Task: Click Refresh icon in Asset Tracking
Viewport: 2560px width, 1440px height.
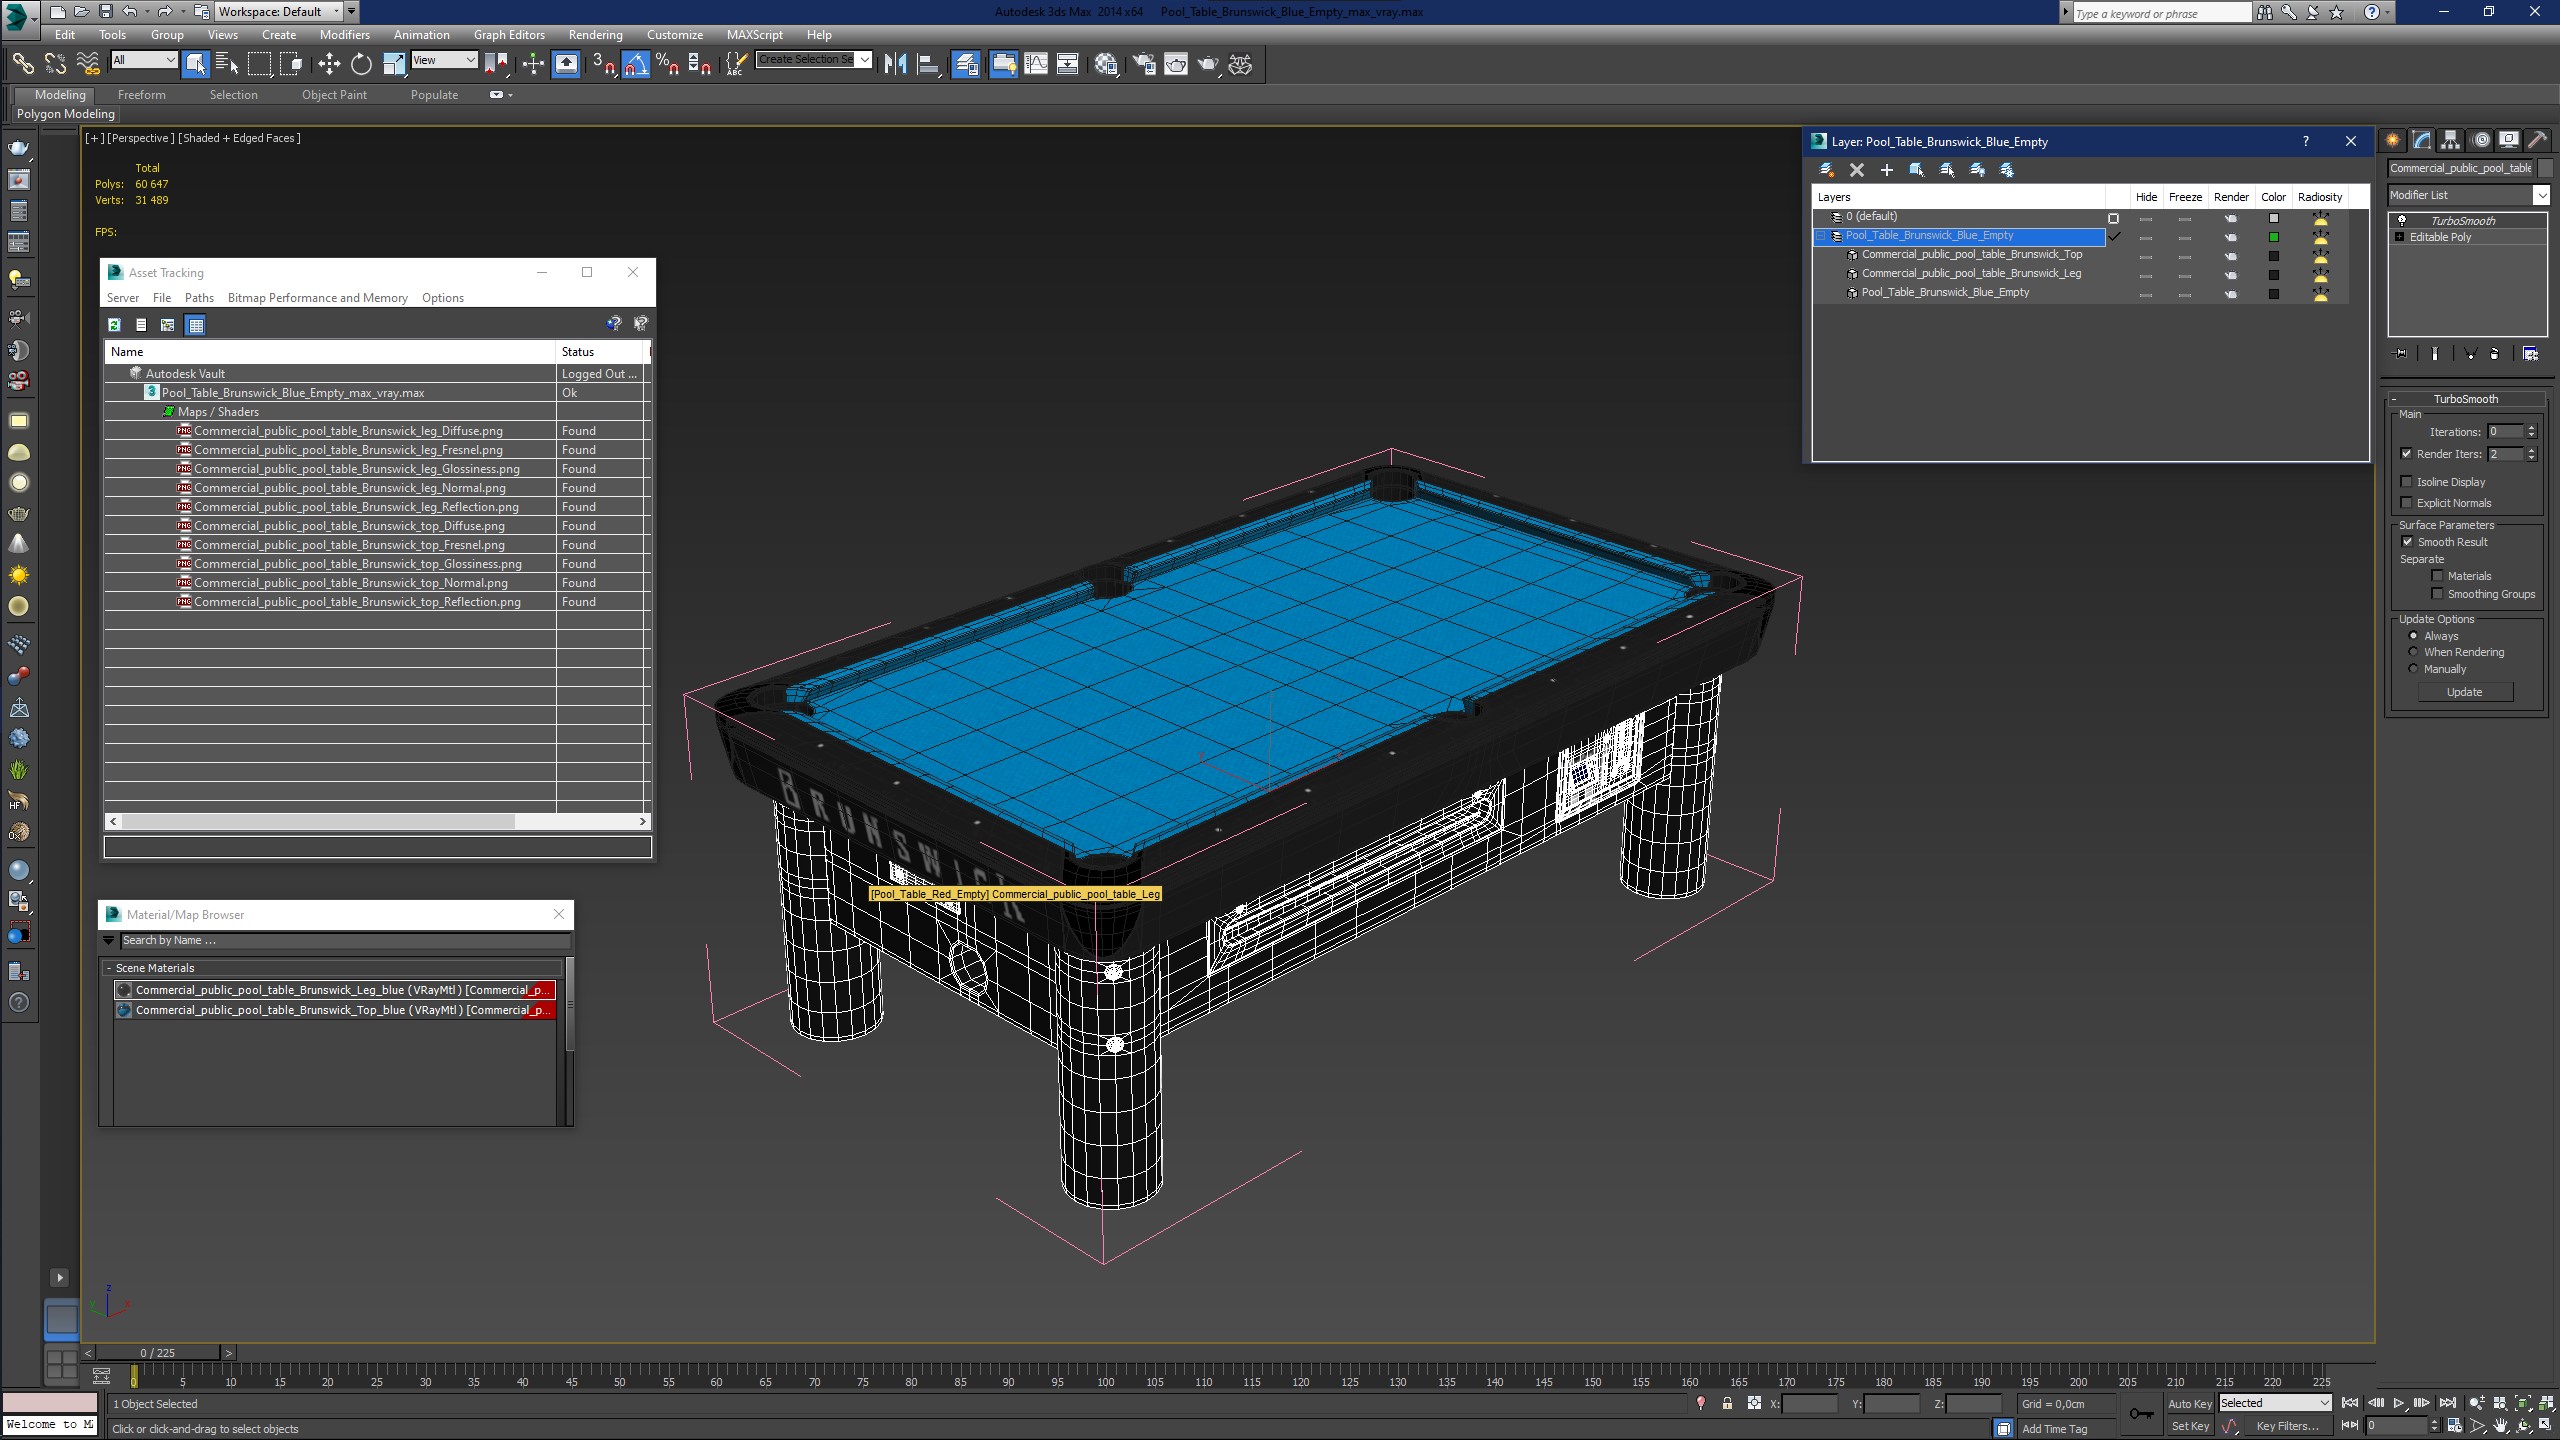Action: 114,324
